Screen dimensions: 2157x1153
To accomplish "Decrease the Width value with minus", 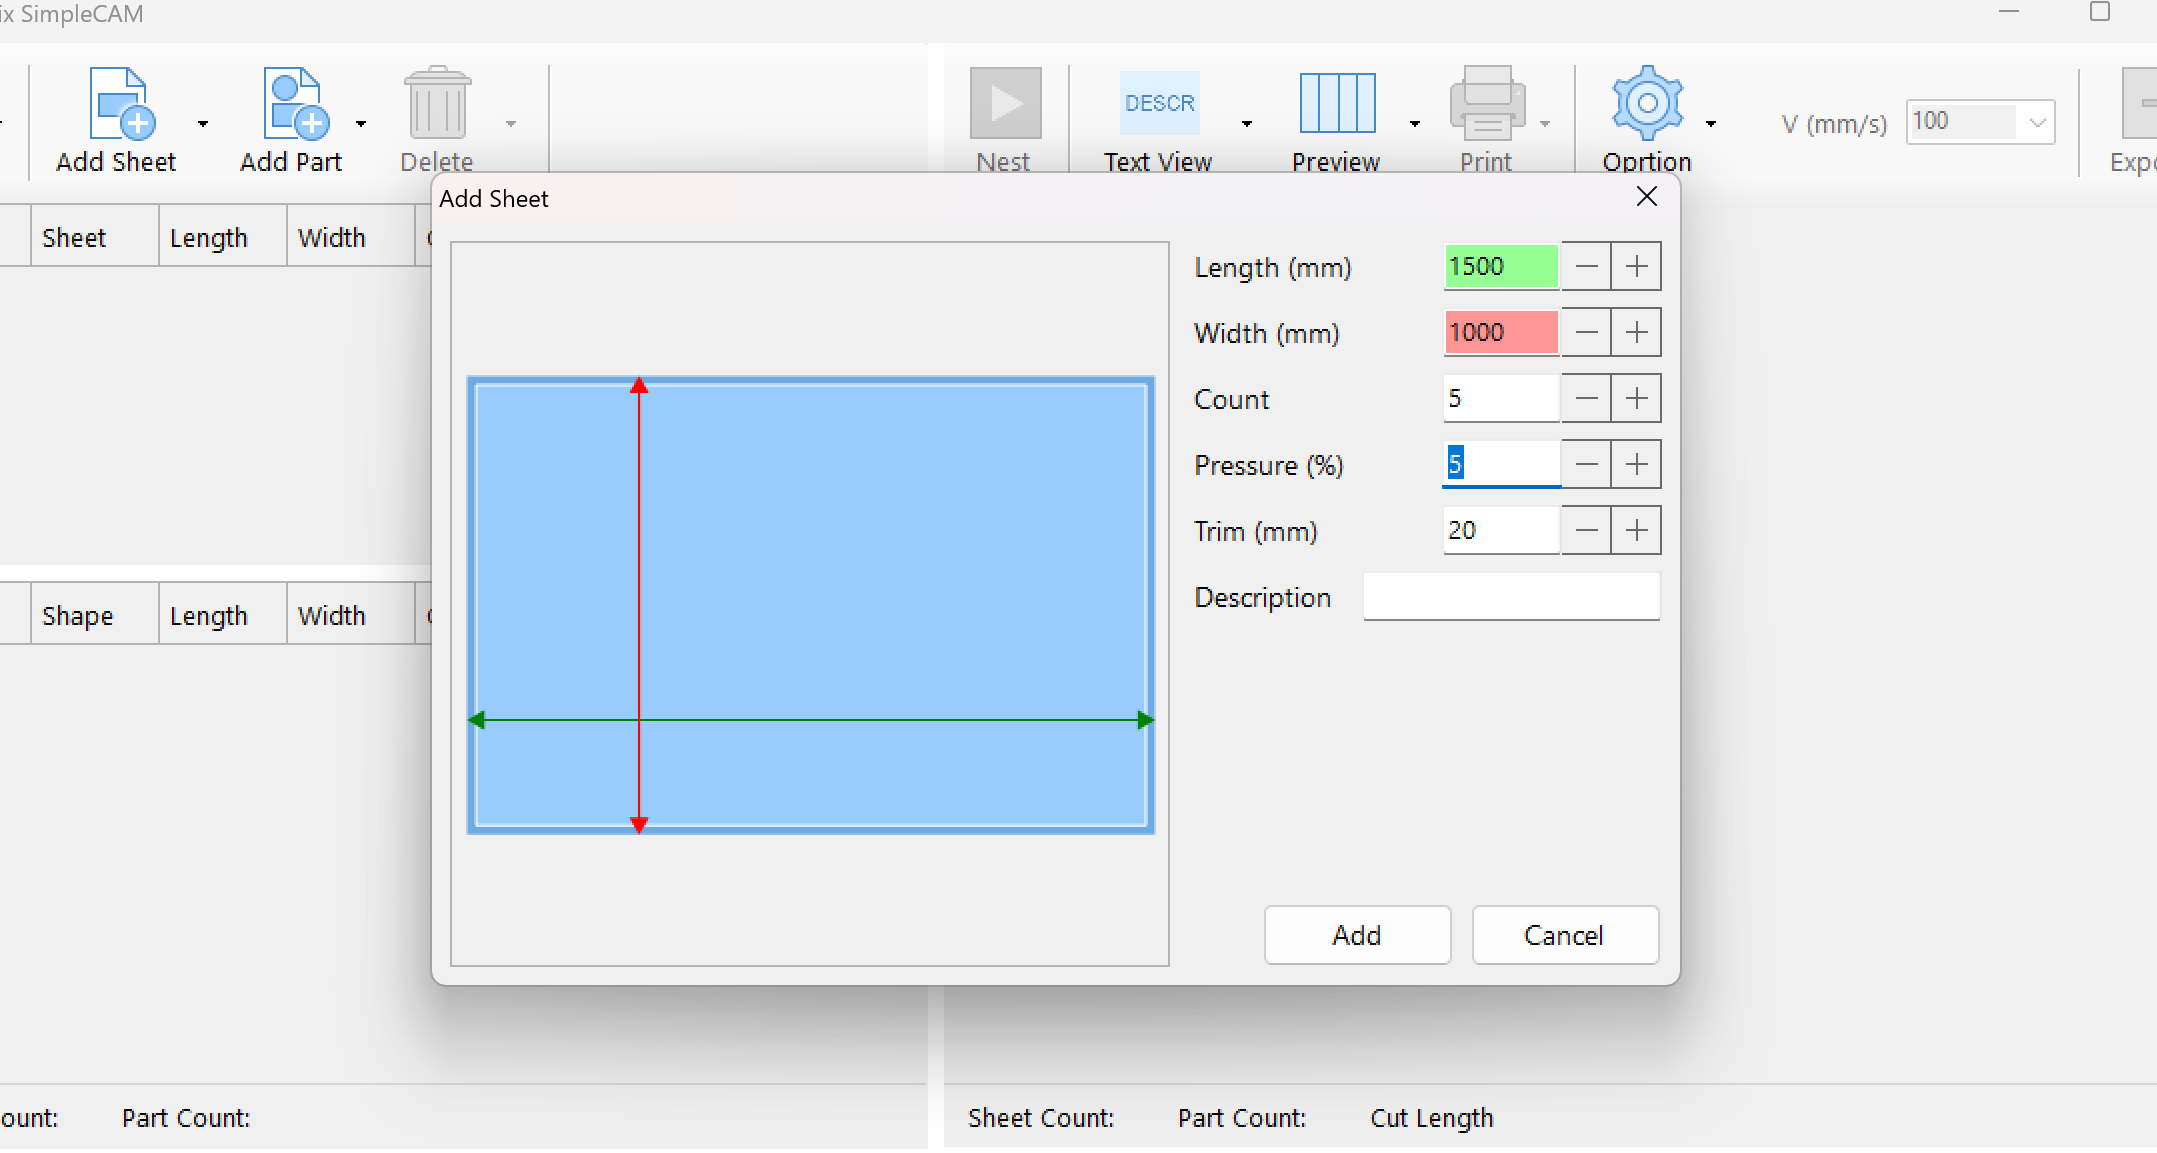I will tap(1586, 333).
